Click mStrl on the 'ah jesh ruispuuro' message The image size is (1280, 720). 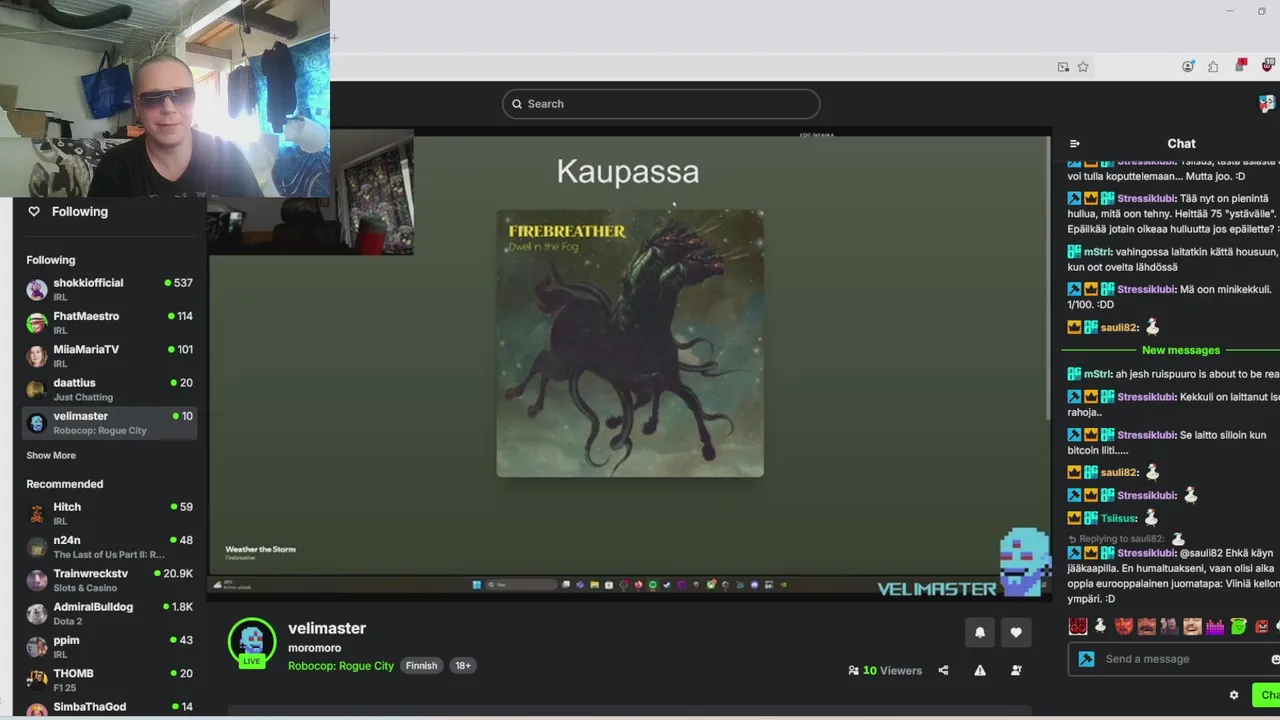coord(1097,374)
